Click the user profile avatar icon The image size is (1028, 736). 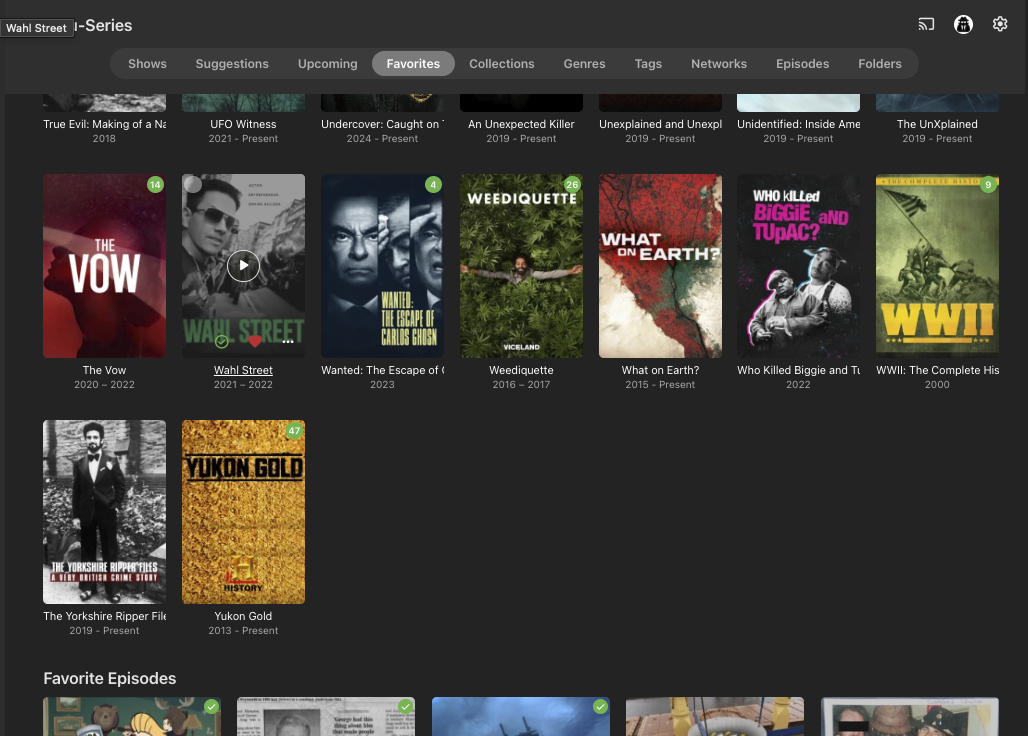pos(963,24)
